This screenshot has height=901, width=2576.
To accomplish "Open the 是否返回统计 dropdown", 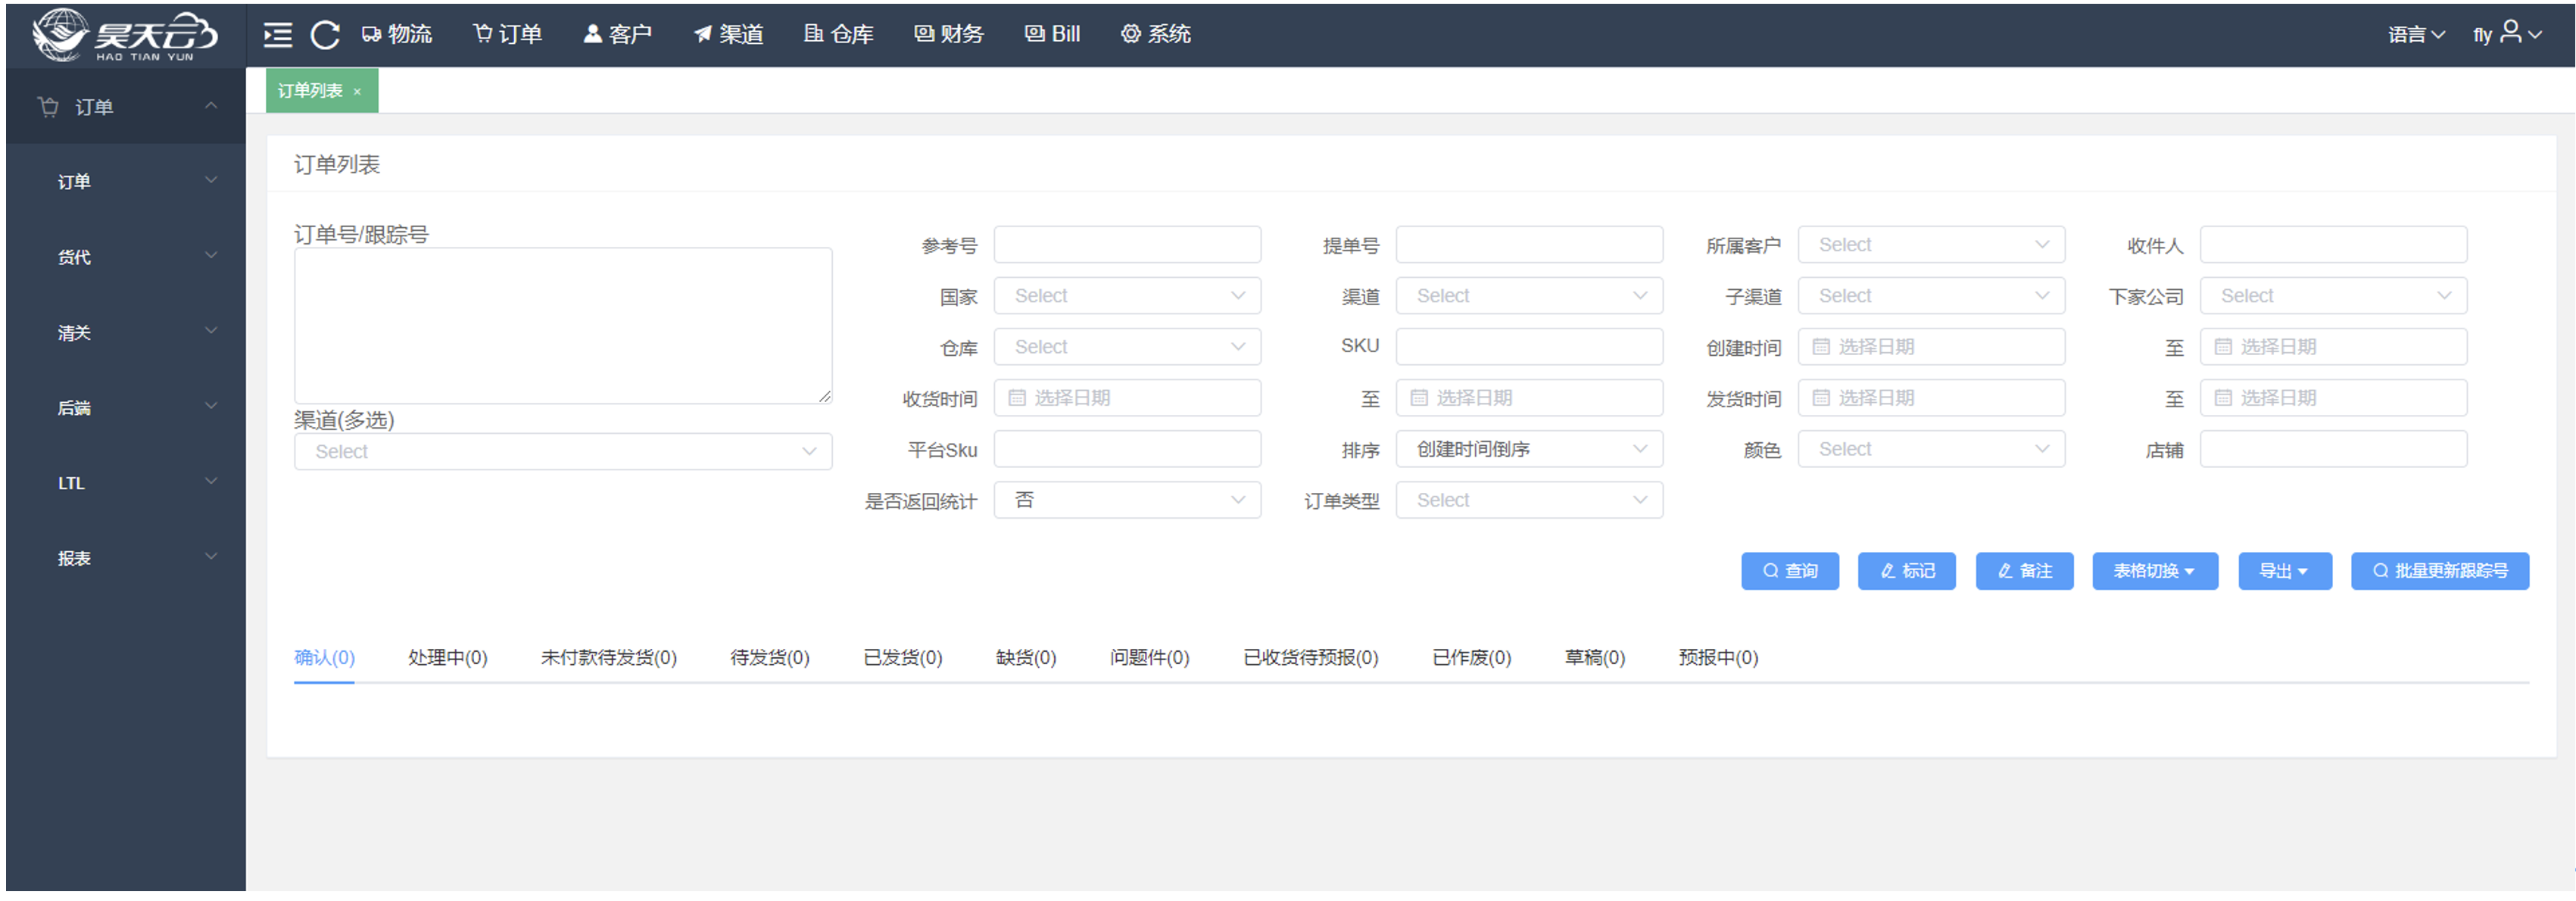I will click(x=1127, y=500).
